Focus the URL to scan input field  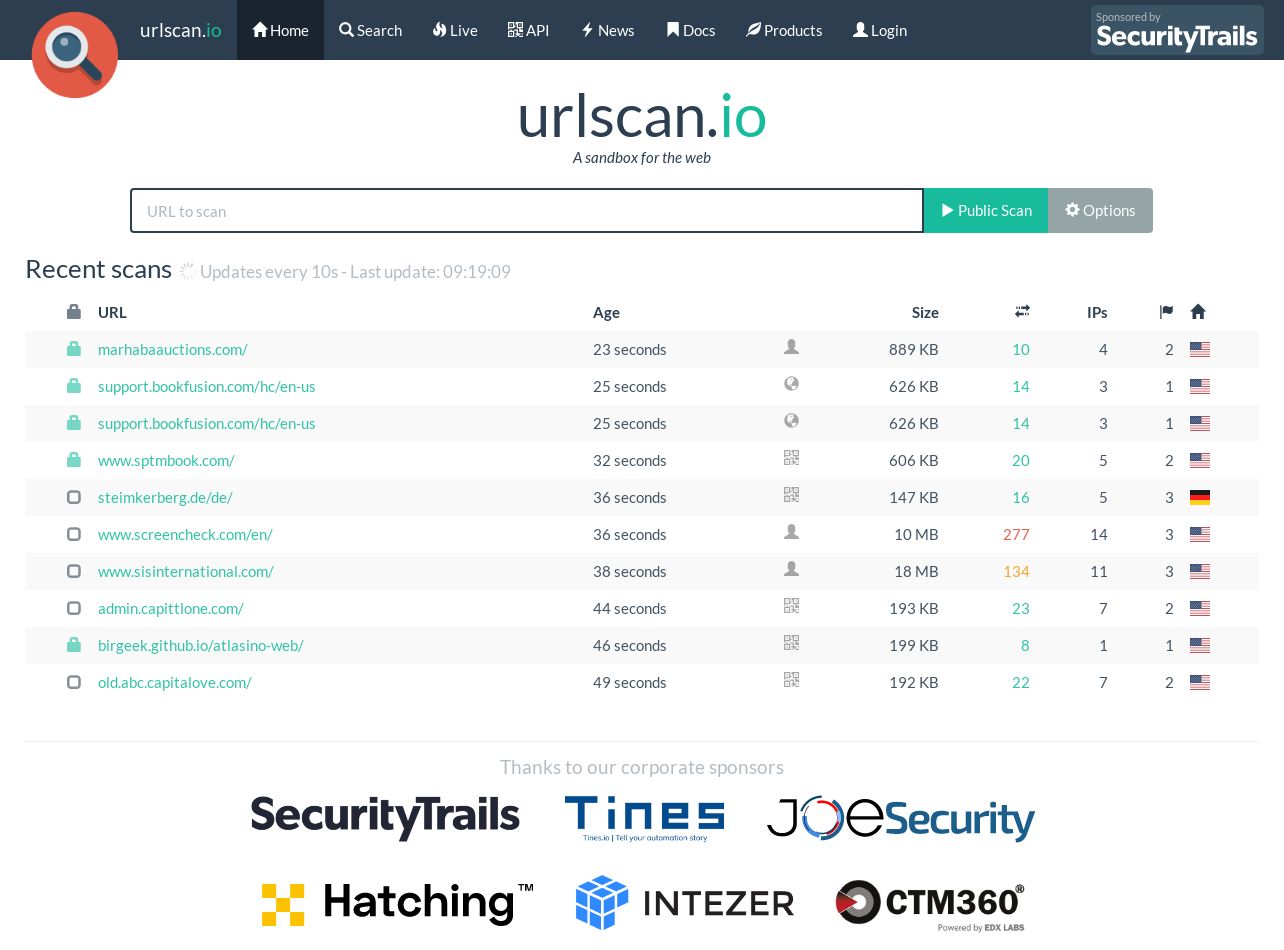(x=527, y=211)
